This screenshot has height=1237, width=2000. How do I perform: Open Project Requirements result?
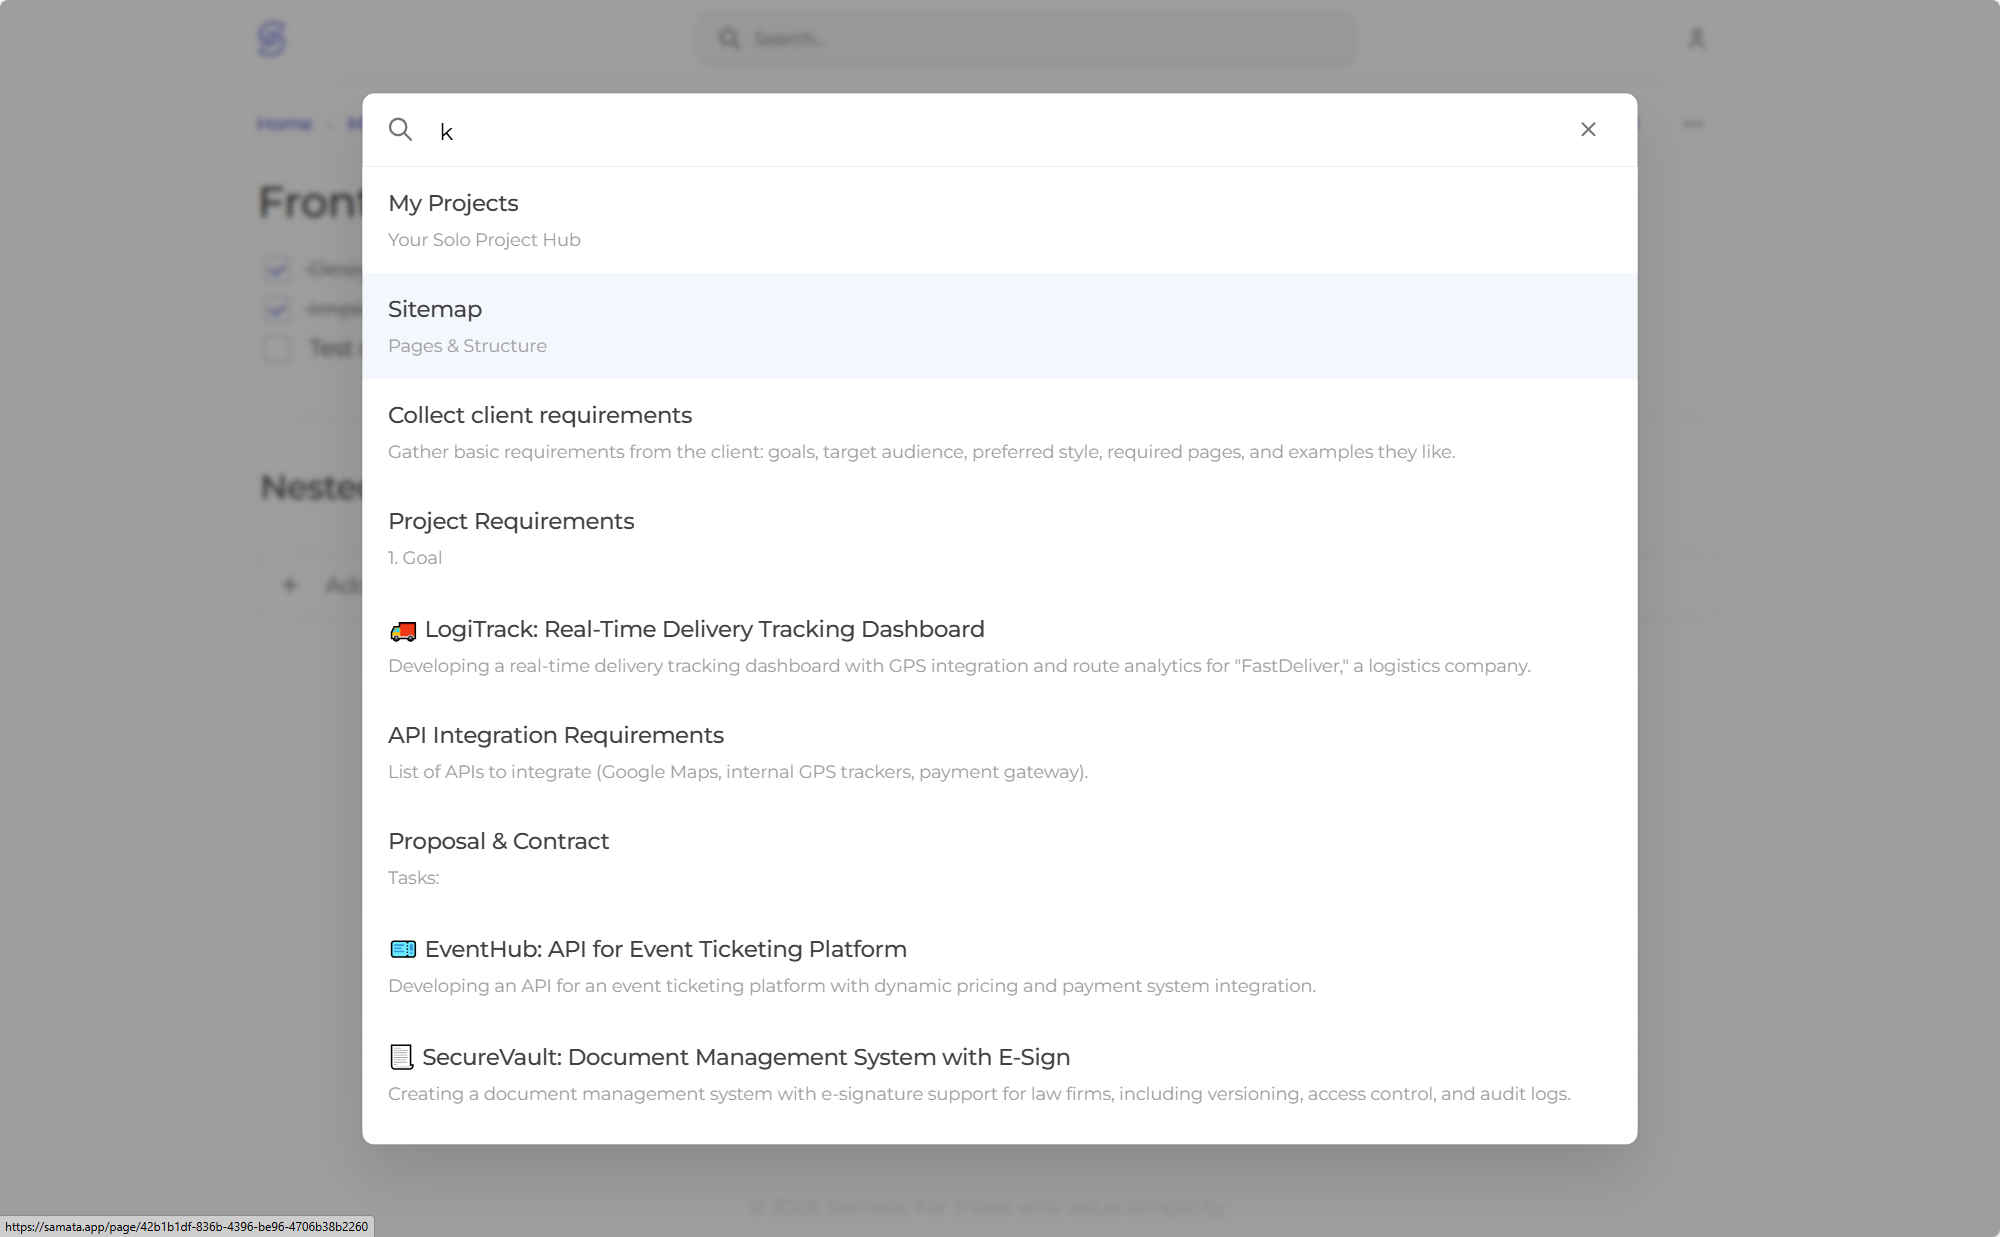pos(511,522)
